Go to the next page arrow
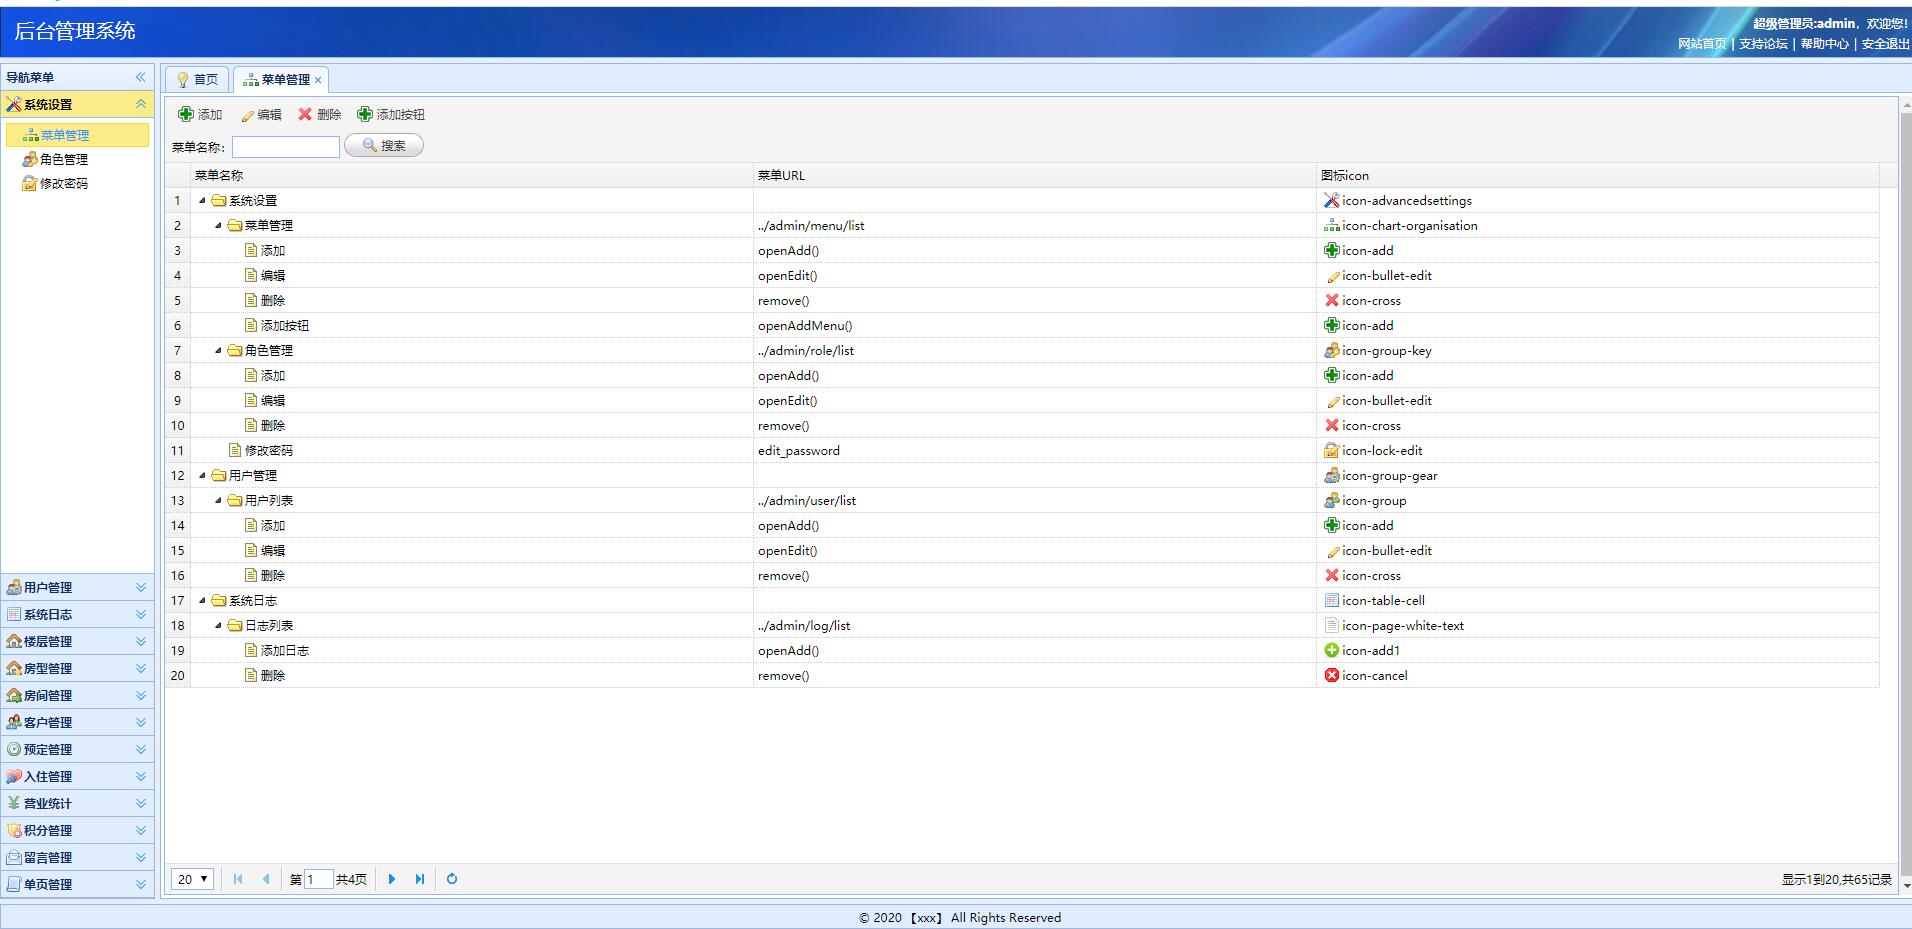1912x929 pixels. (392, 879)
